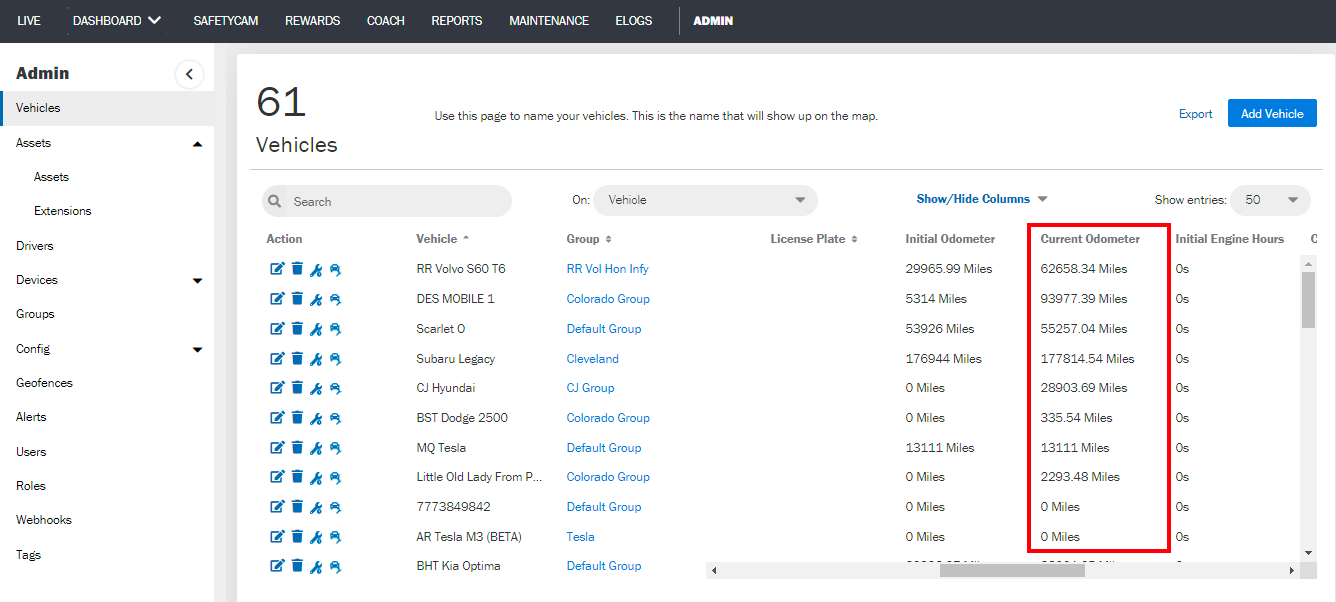Edit the RR Volvo S60 T6 vehicle
This screenshot has width=1336, height=602.
click(277, 269)
